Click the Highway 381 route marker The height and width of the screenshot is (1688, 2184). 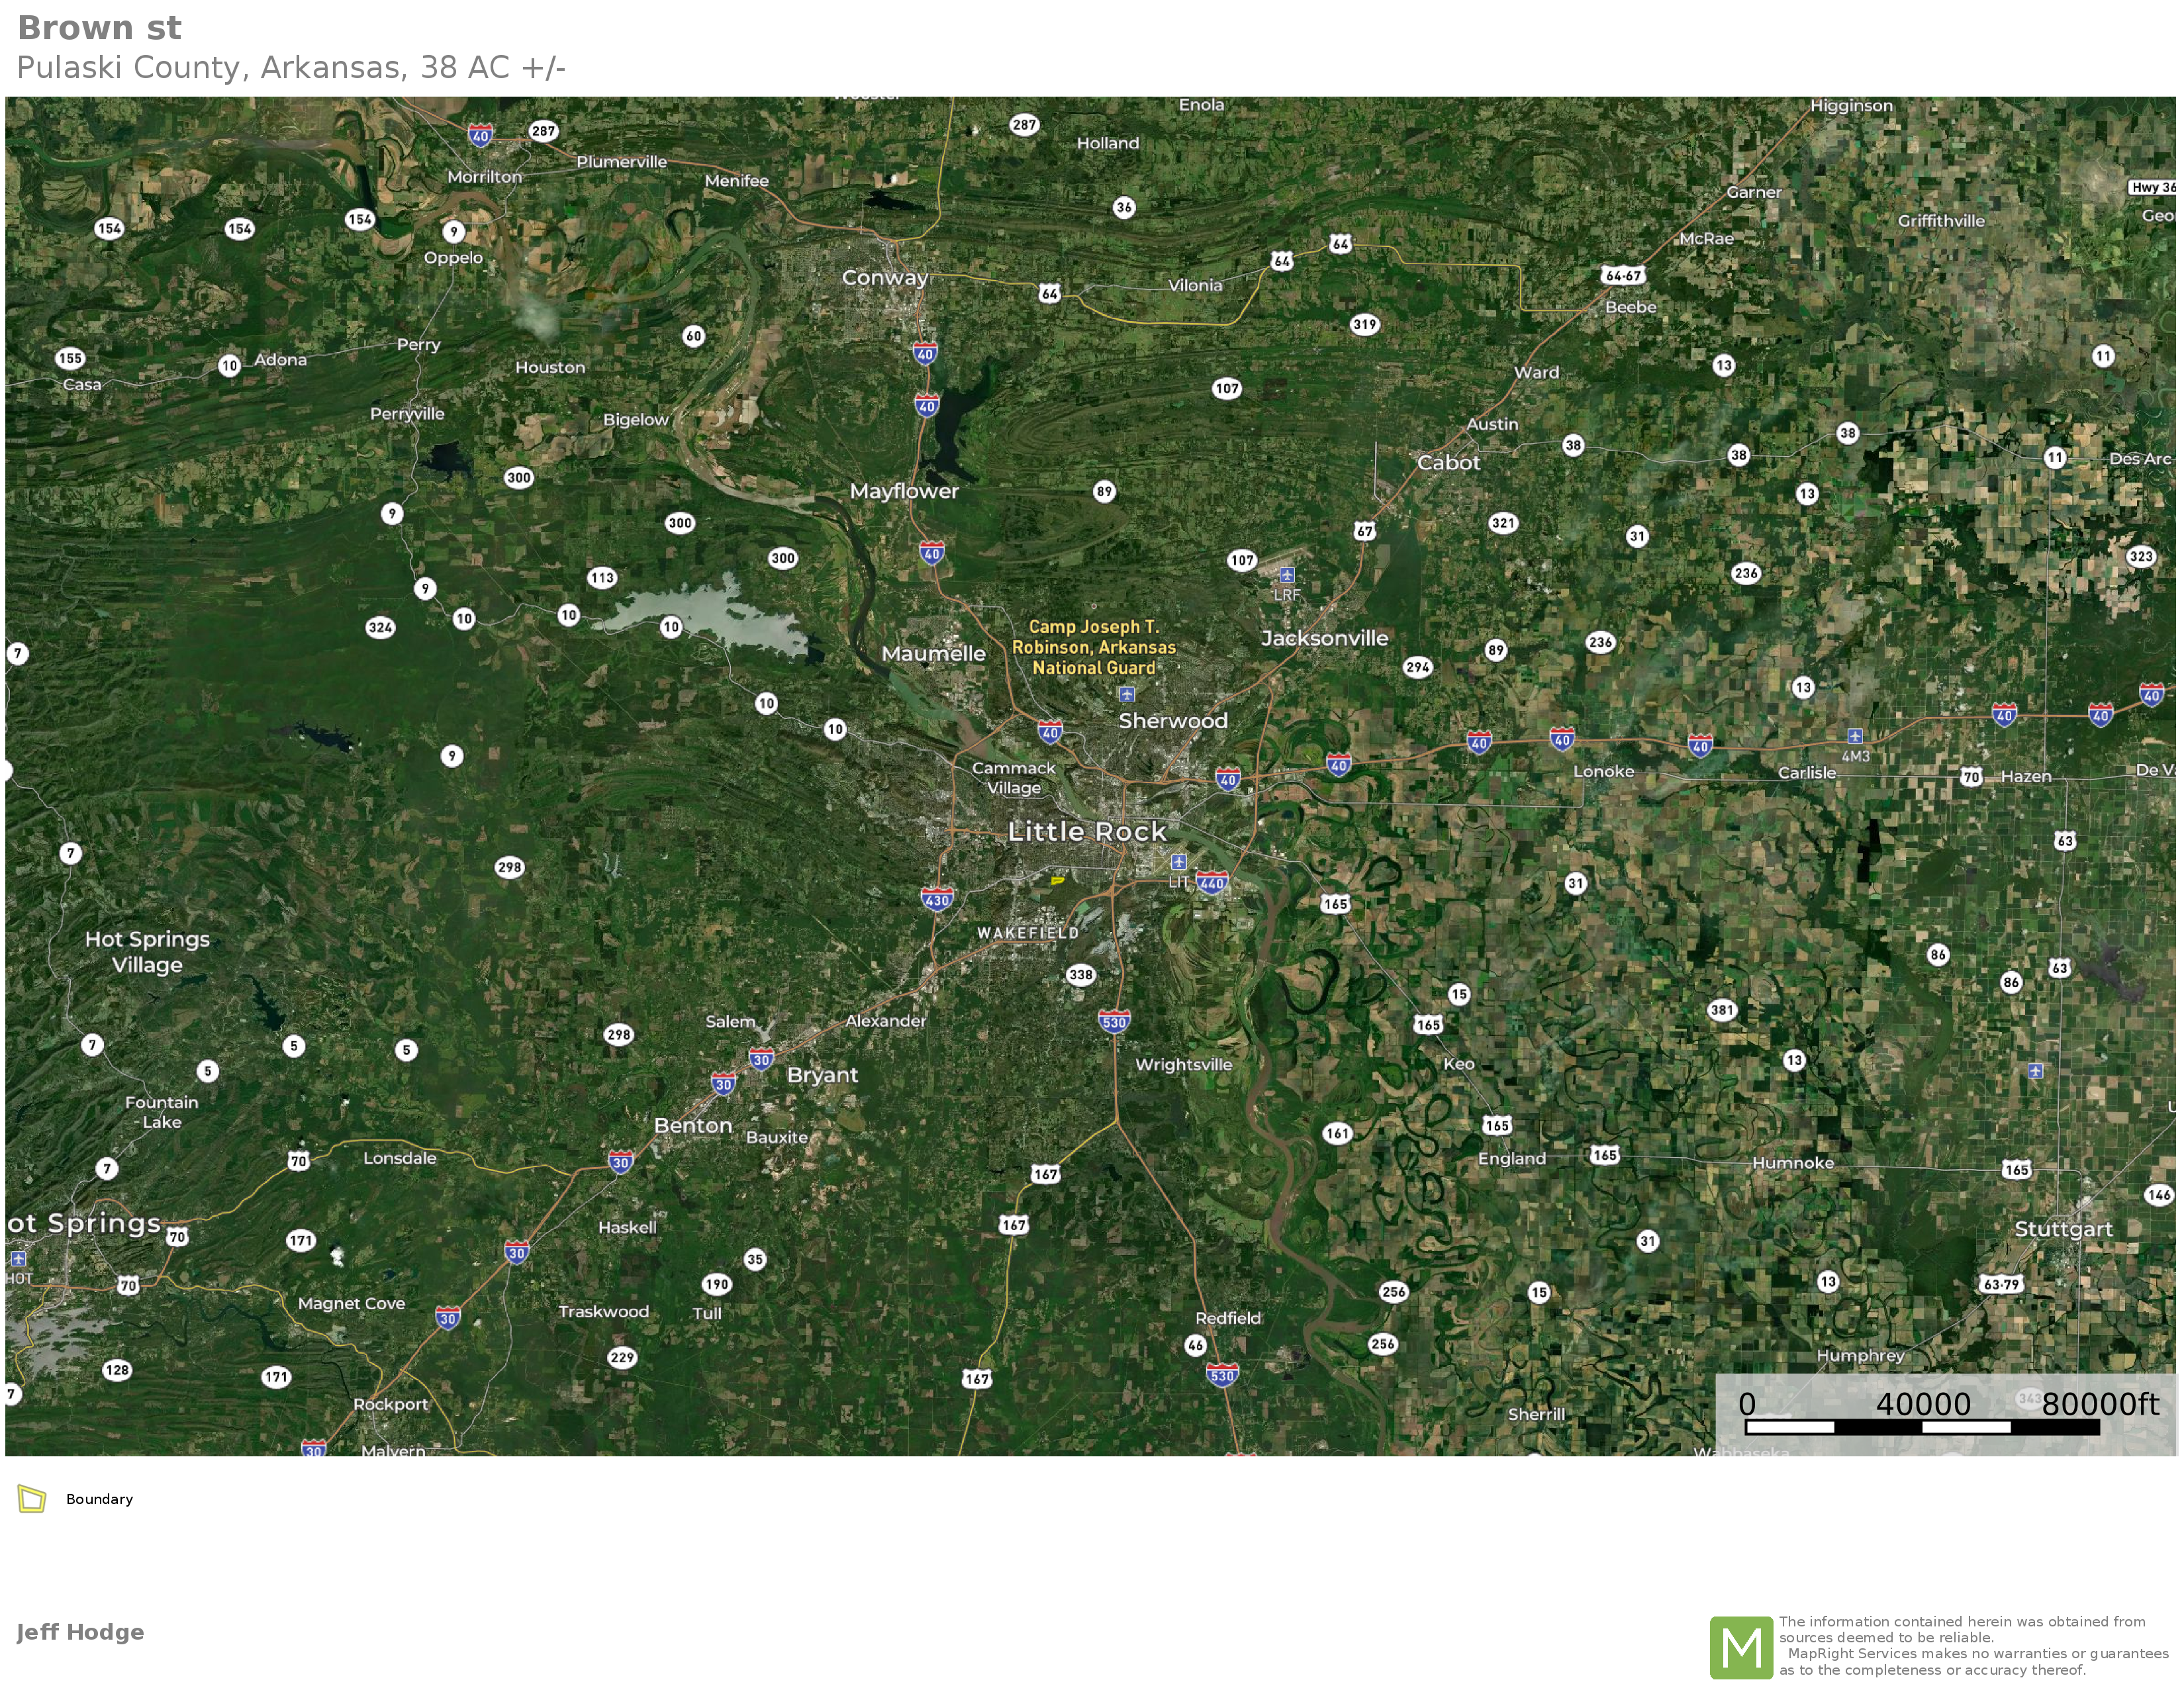coord(1722,1010)
